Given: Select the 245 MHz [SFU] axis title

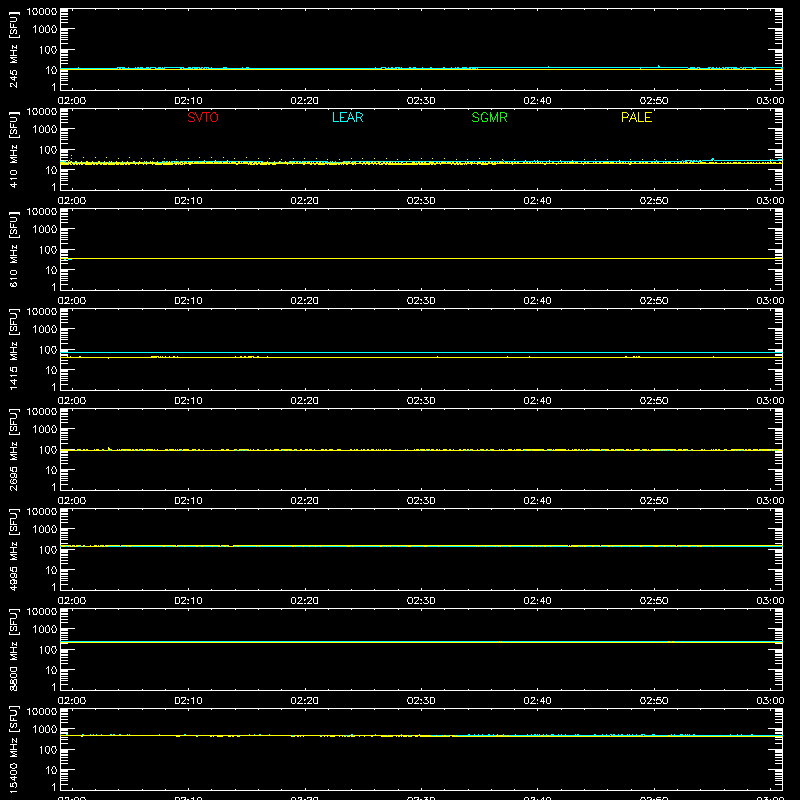Looking at the screenshot, I should tap(13, 49).
